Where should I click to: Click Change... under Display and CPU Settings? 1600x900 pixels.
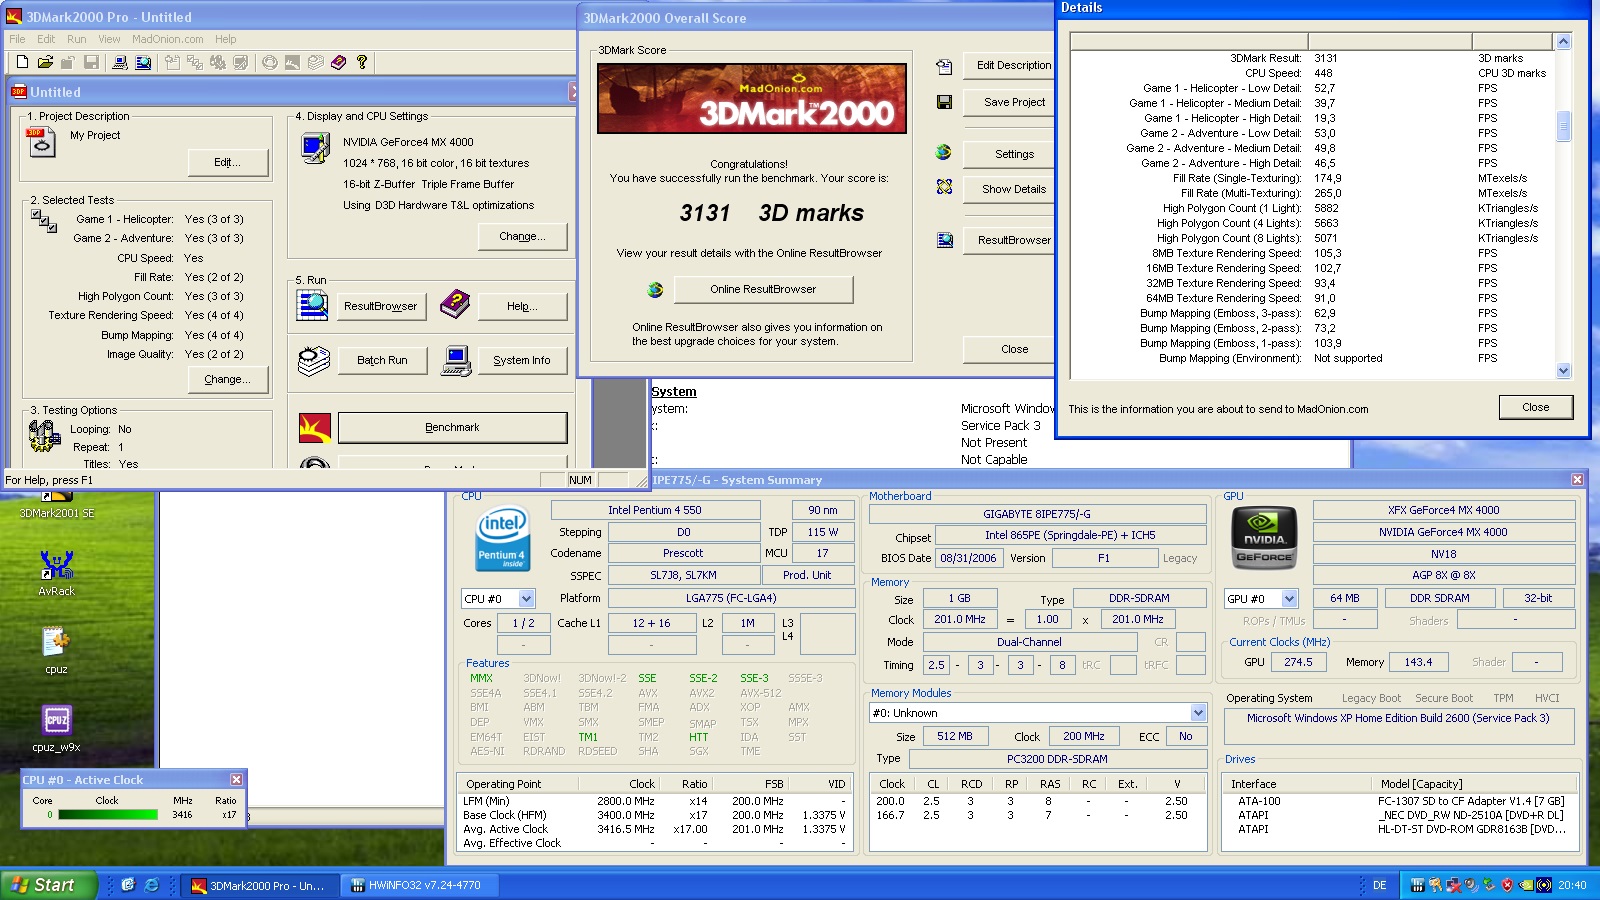(523, 236)
